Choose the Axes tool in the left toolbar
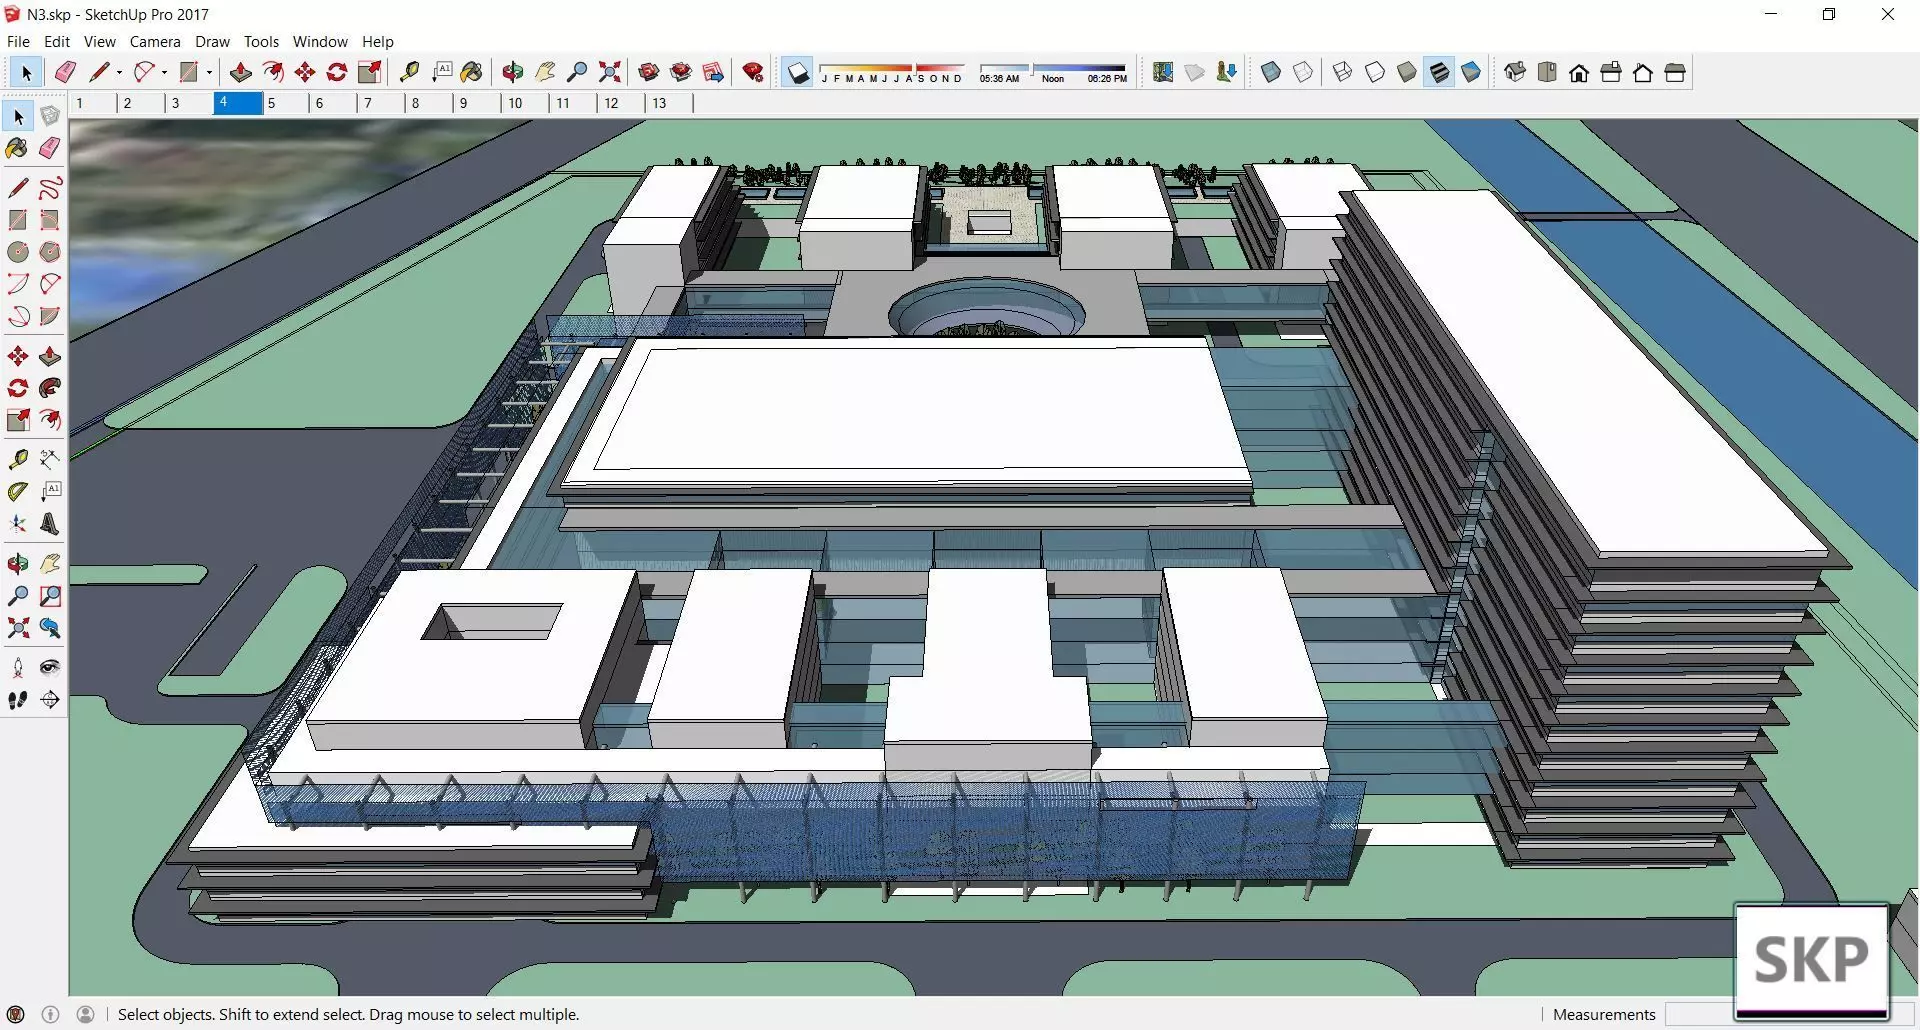The image size is (1920, 1030). coord(18,524)
